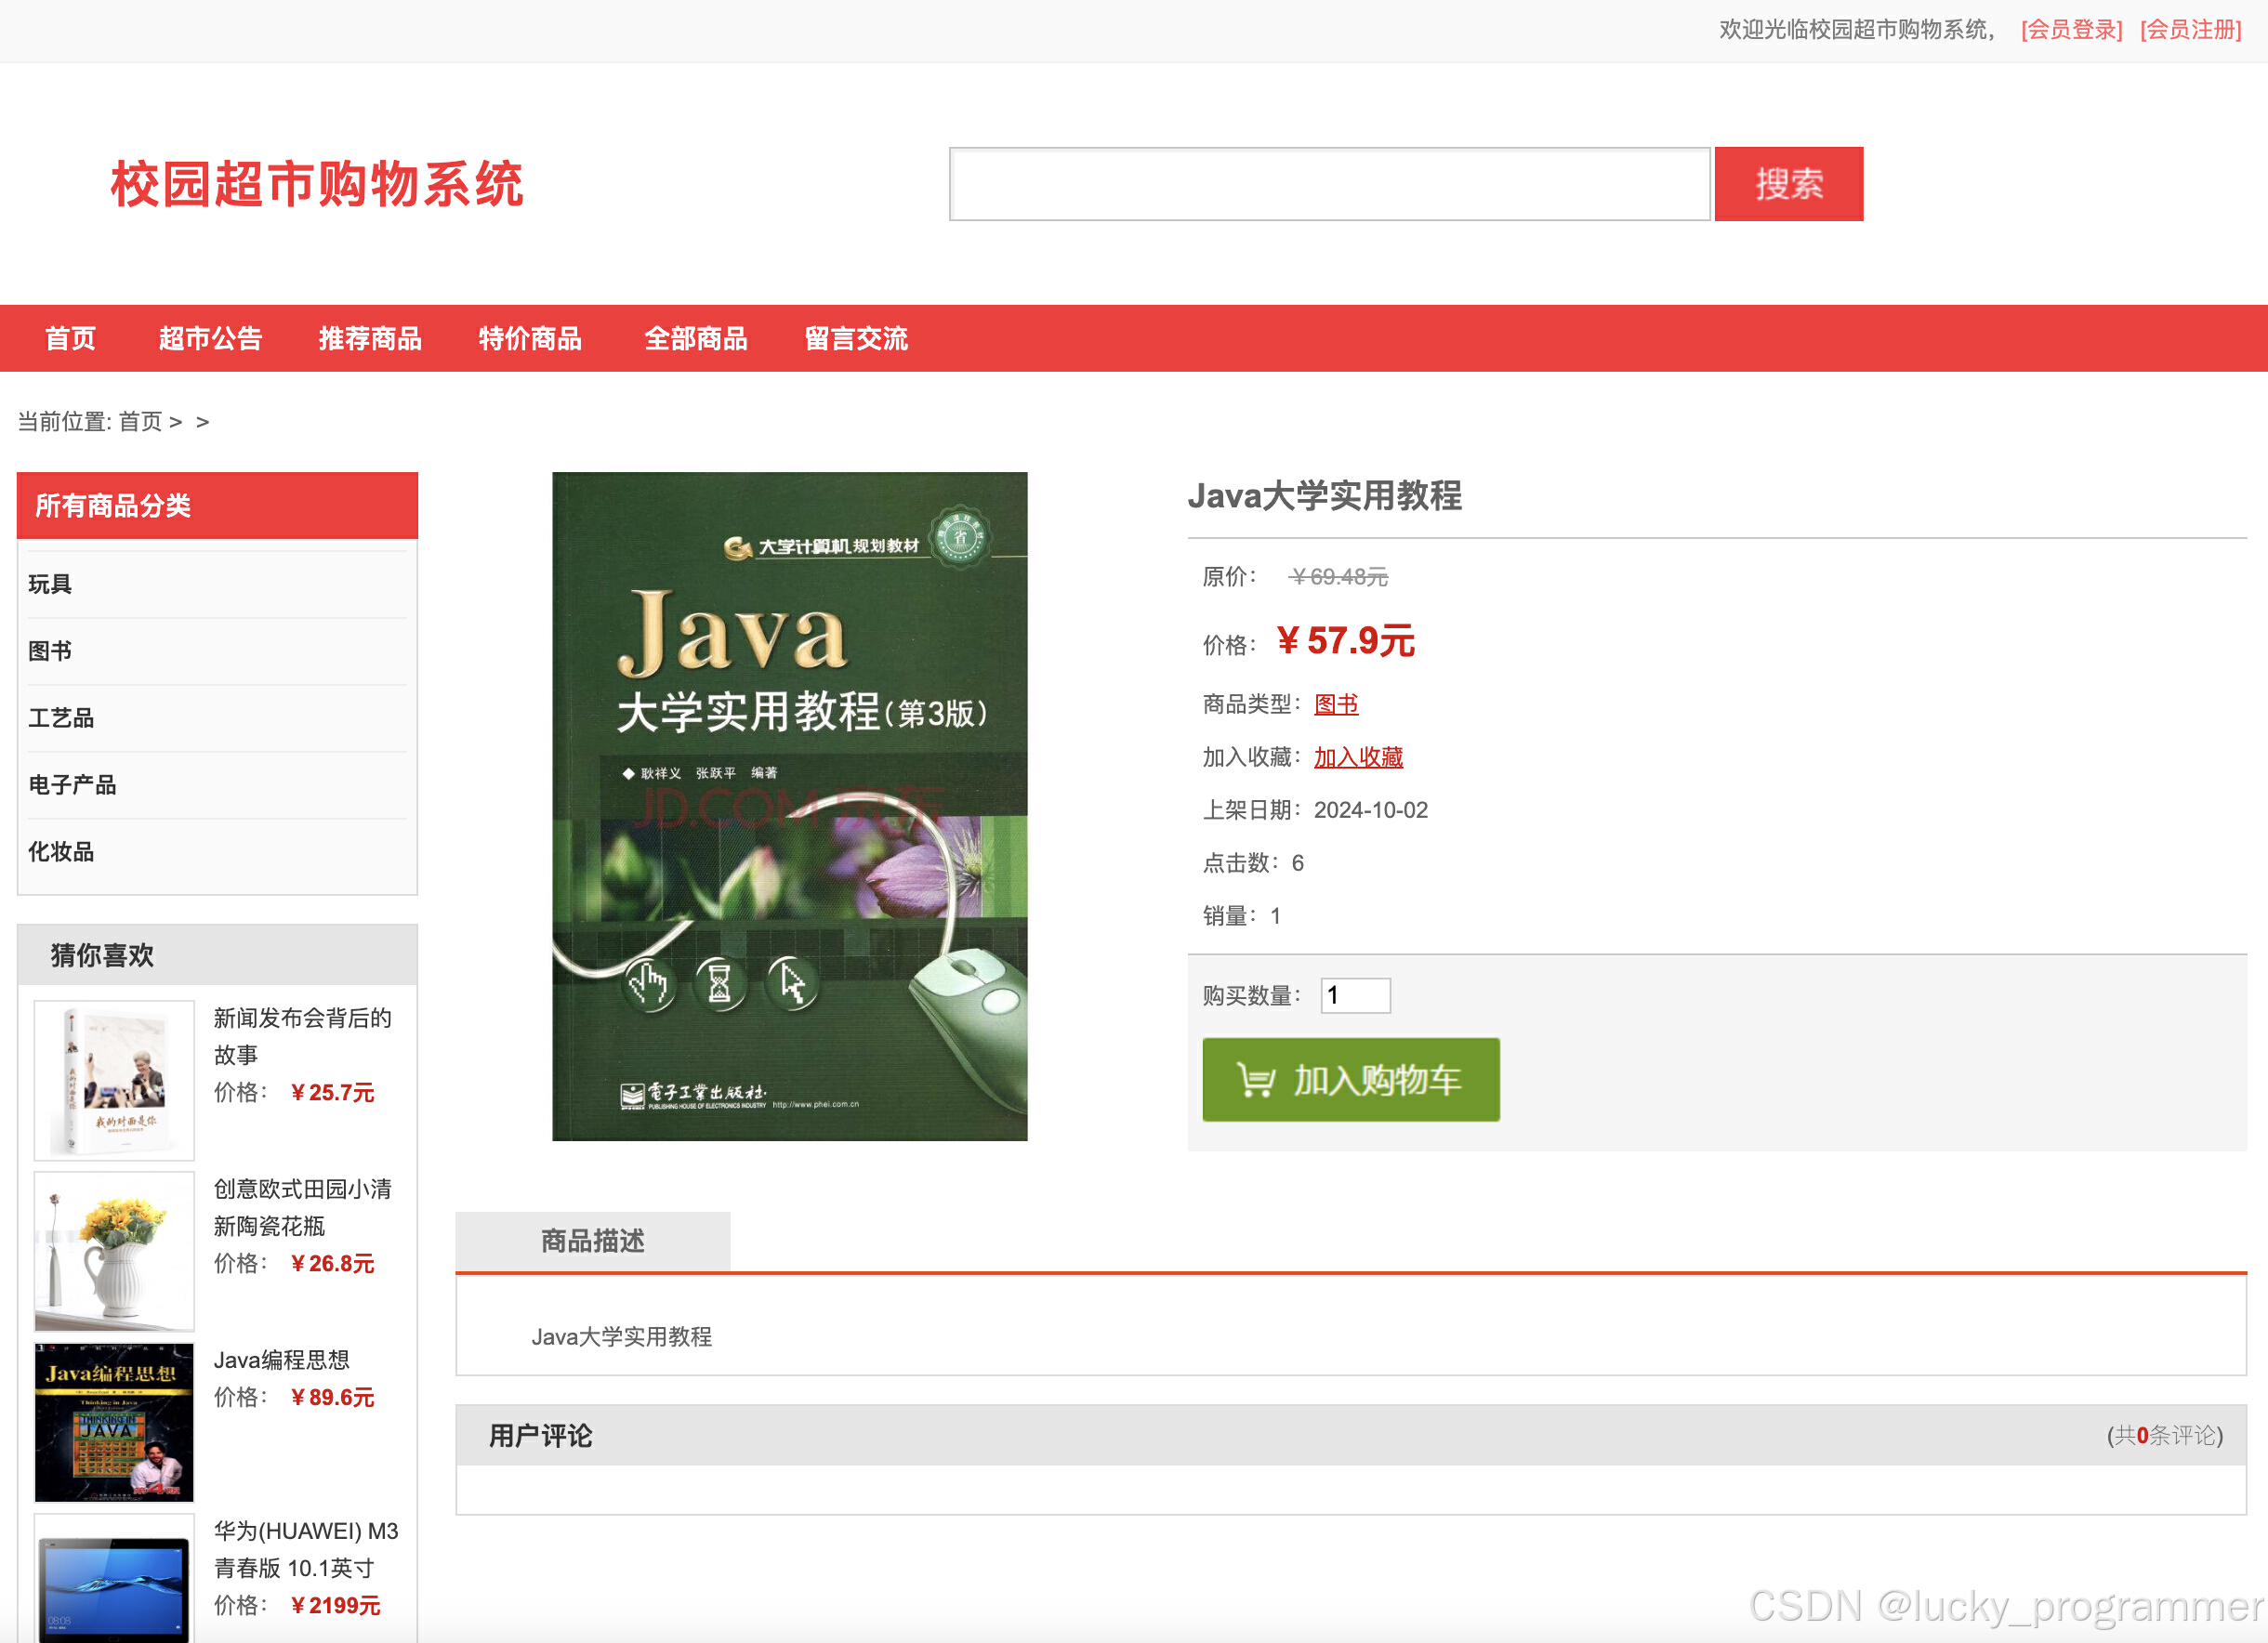Select the 电子产品 category in the sidebar
The width and height of the screenshot is (2268, 1643).
(x=72, y=785)
